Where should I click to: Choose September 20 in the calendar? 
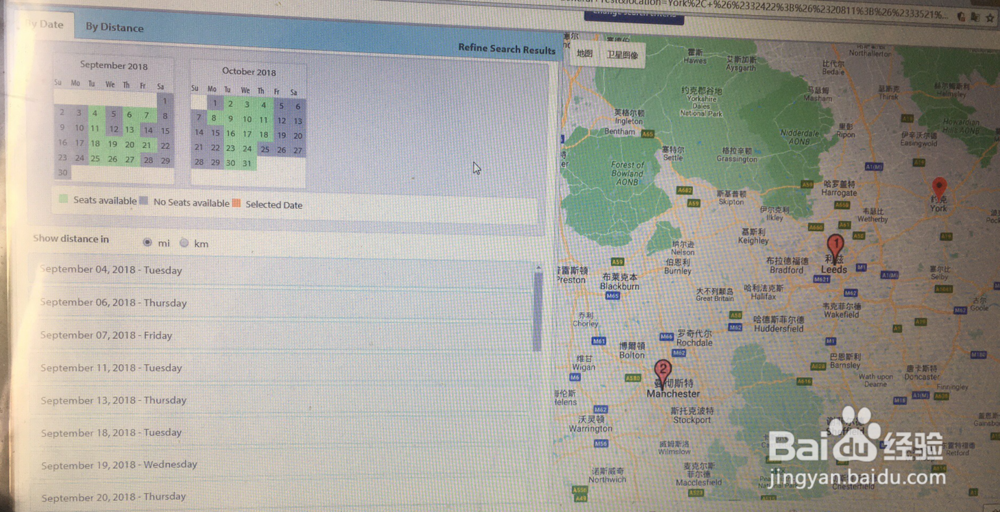pos(129,145)
